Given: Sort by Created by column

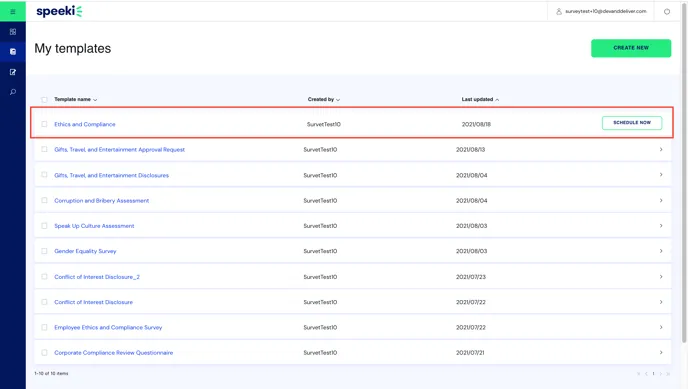Looking at the screenshot, I should (x=324, y=100).
